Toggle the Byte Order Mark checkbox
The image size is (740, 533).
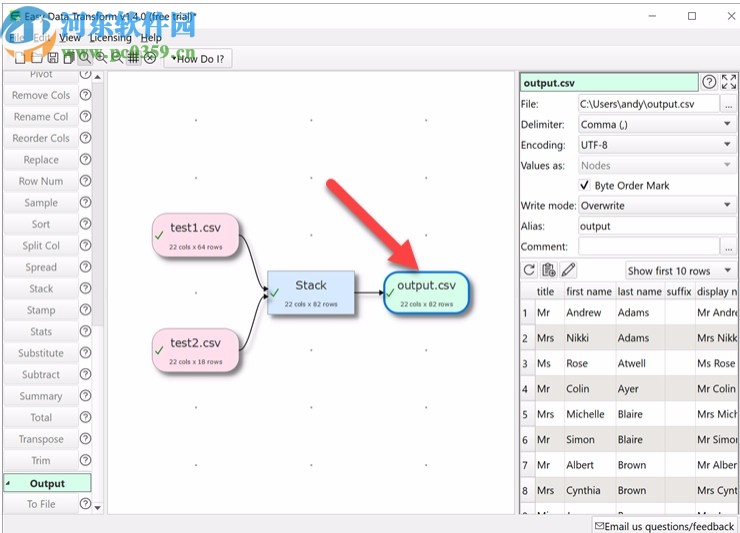pos(585,185)
